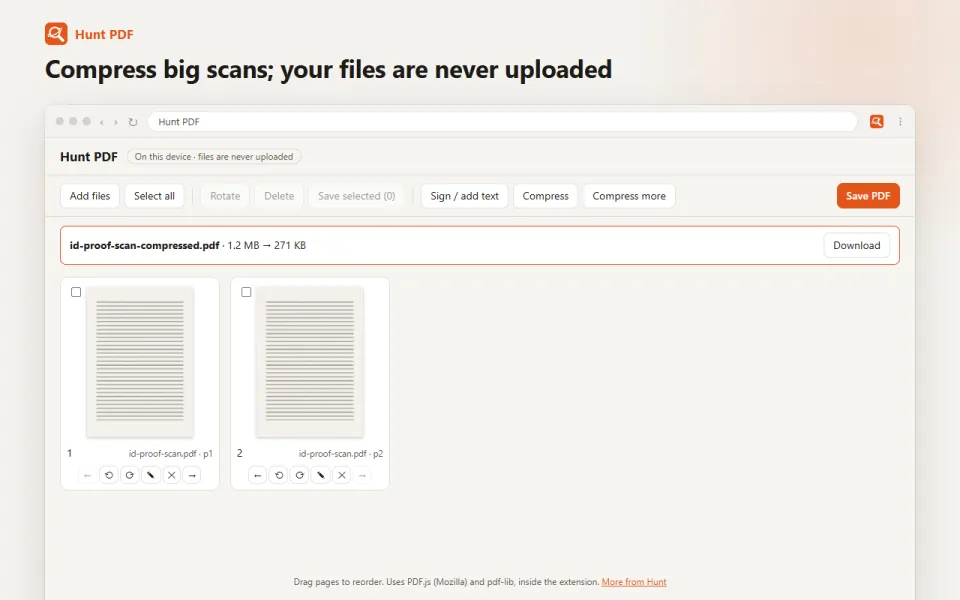Click the Hunt PDF extension icon in browser toolbar
This screenshot has height=600, width=960.
click(877, 121)
